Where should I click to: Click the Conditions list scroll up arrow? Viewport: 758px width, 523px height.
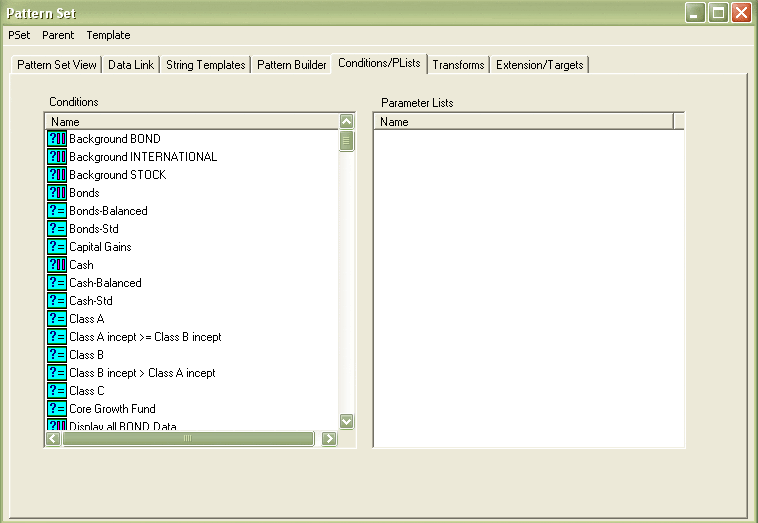coord(347,121)
